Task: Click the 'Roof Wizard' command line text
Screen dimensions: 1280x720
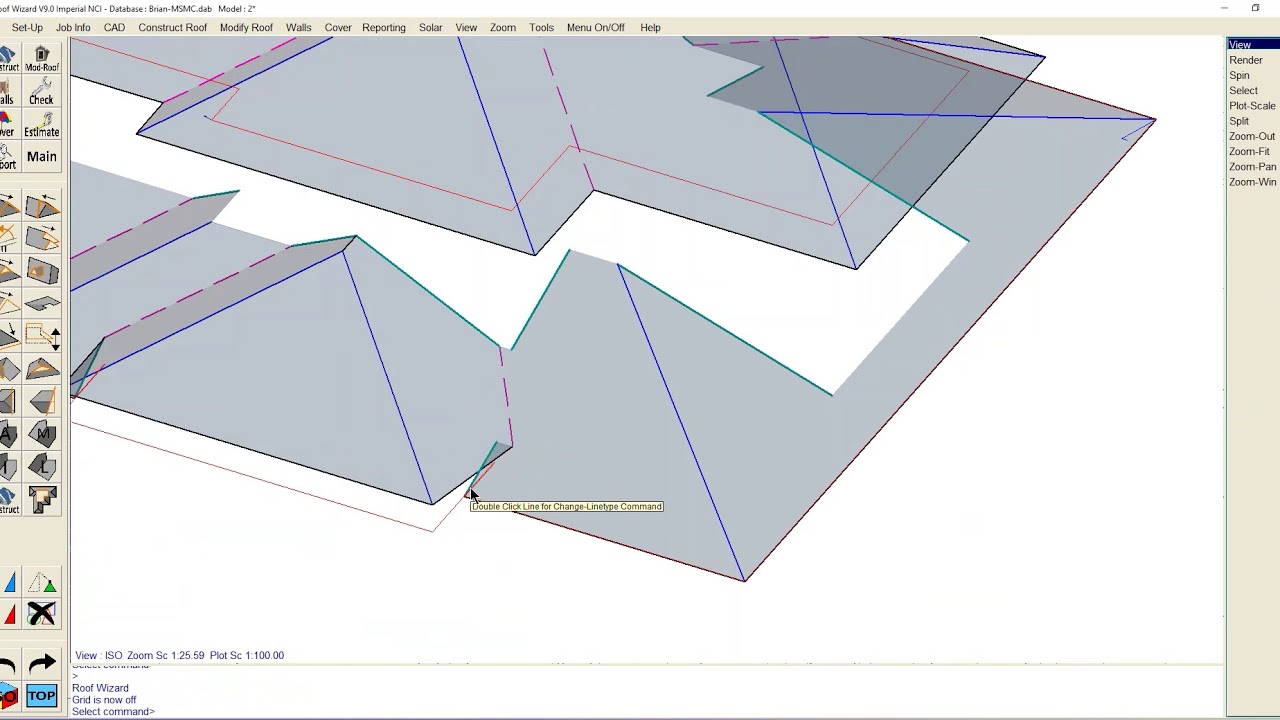Action: coord(100,688)
